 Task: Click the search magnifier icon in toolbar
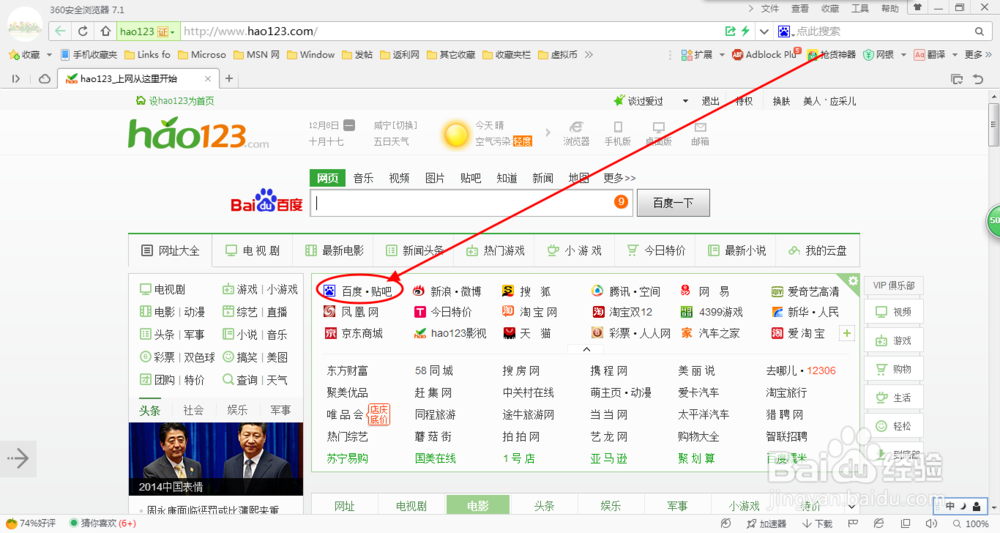pyautogui.click(x=979, y=31)
